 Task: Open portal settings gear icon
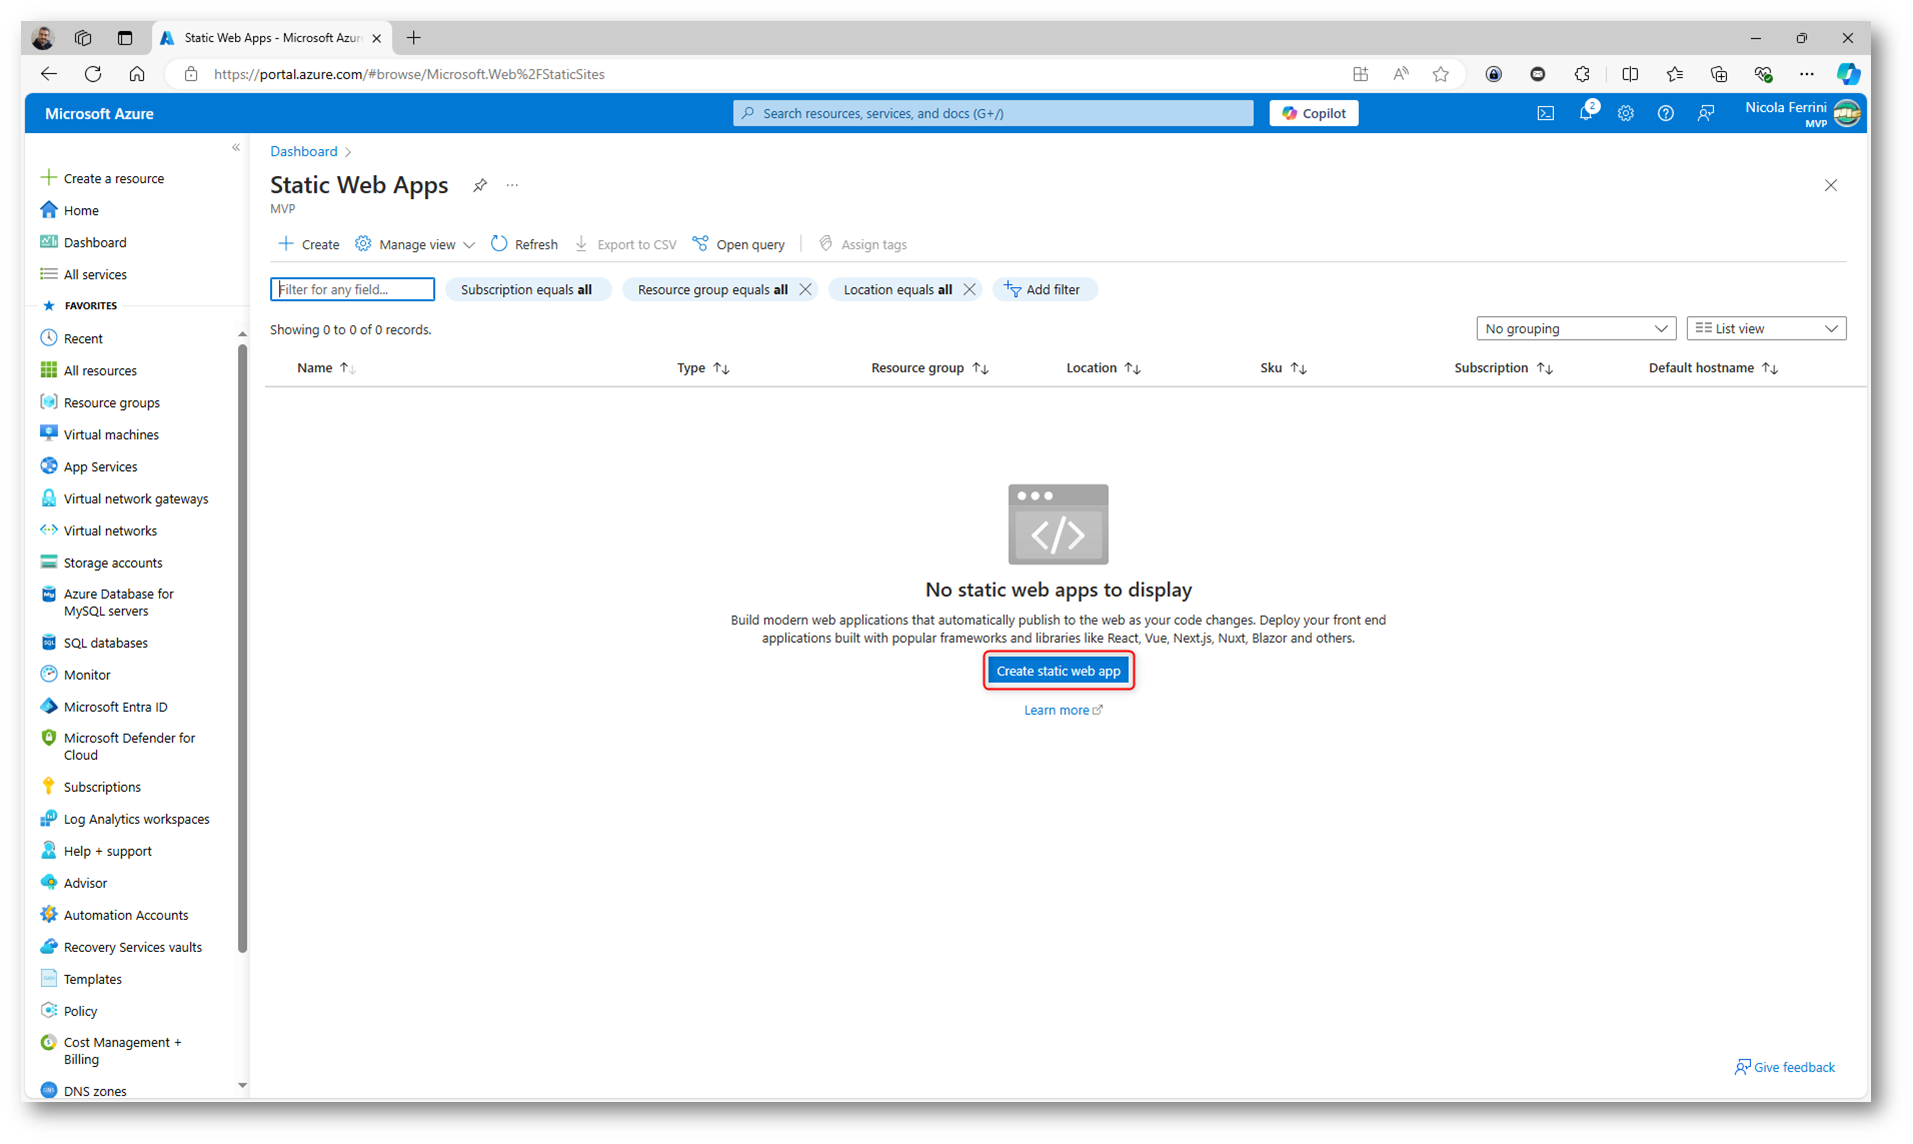pyautogui.click(x=1625, y=114)
